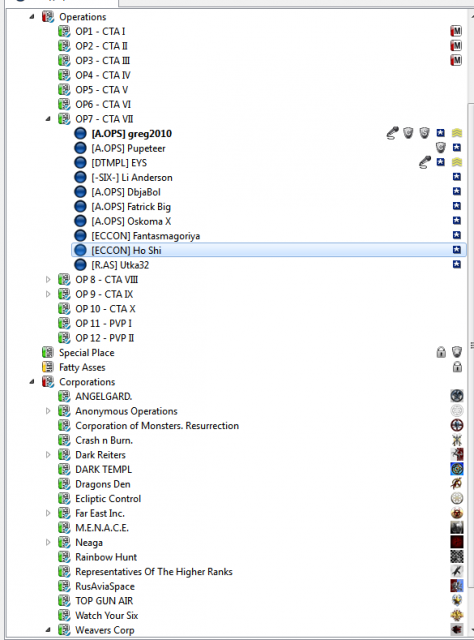Select the OP 11 - PVP I channel

[x=104, y=323]
